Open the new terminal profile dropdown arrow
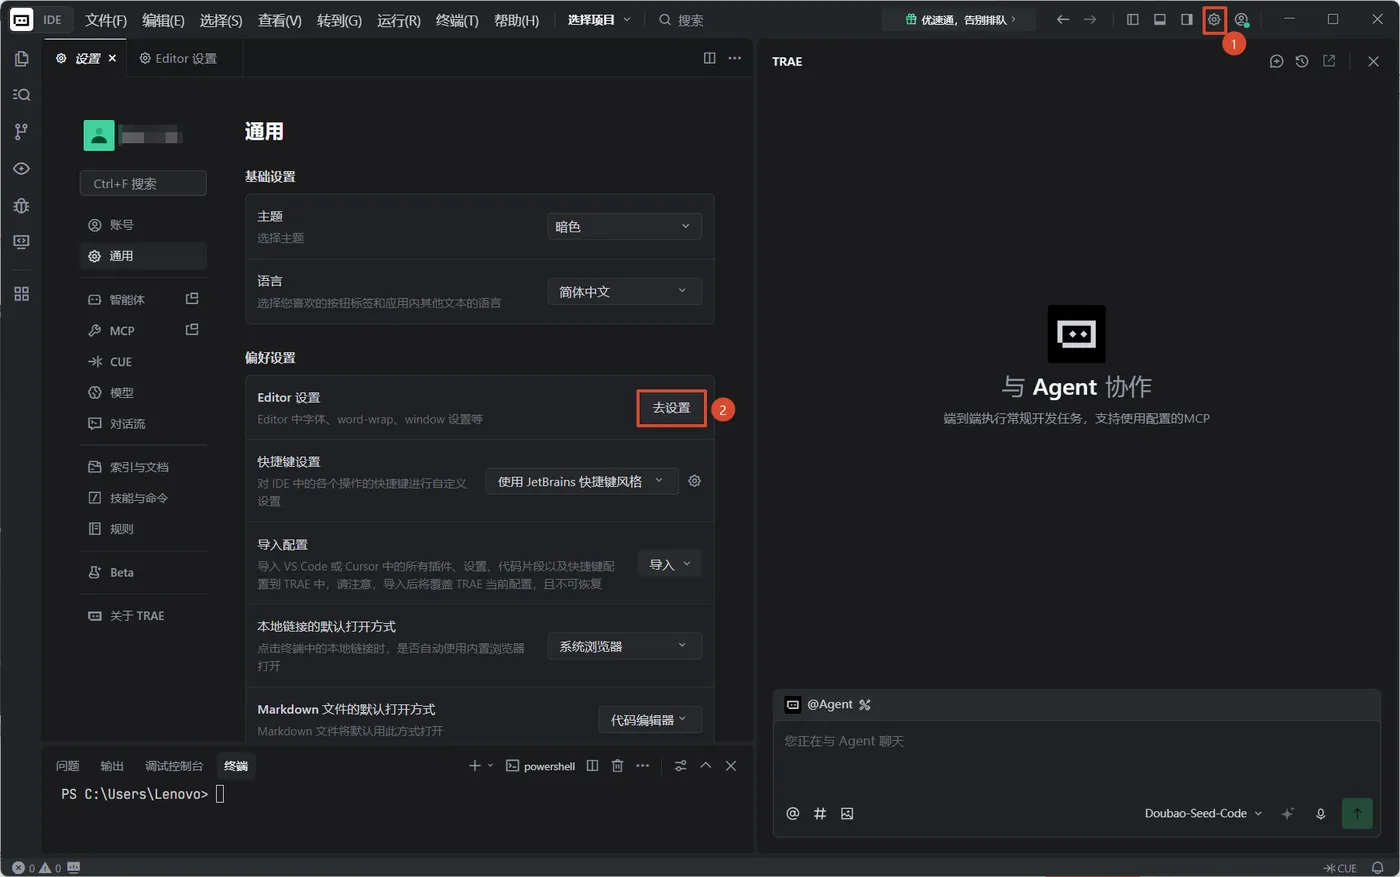 [490, 766]
